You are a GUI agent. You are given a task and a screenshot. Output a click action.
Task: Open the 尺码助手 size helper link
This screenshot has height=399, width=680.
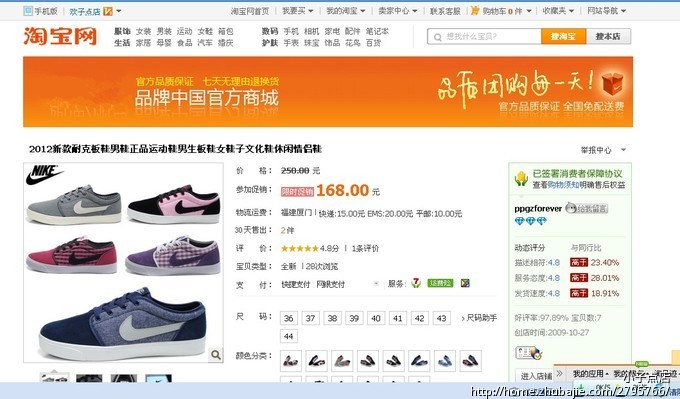point(479,318)
